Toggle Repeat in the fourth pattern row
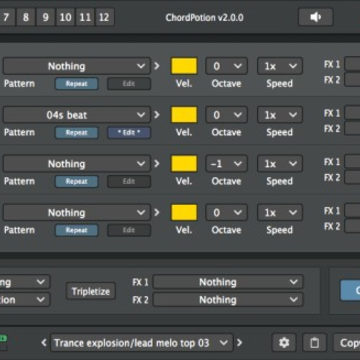The width and height of the screenshot is (360, 360). pos(76,230)
